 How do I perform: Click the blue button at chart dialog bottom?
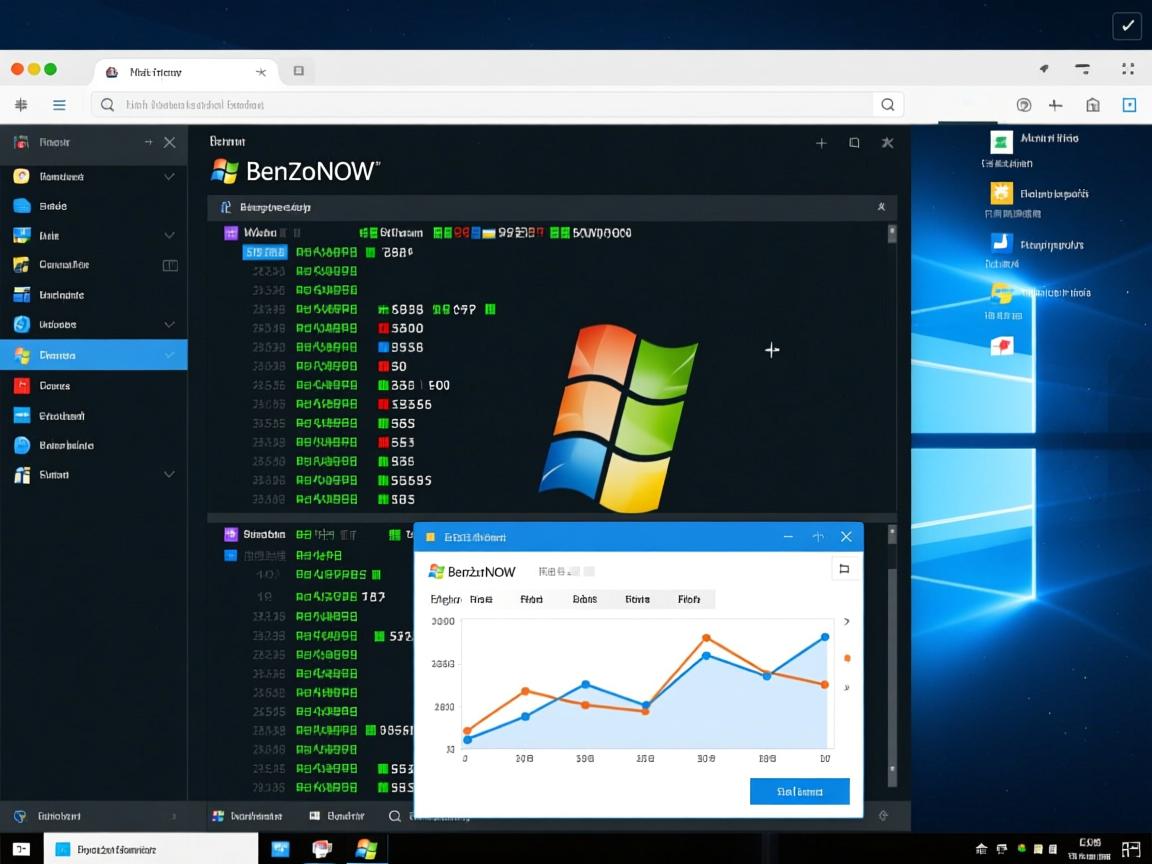pos(799,792)
